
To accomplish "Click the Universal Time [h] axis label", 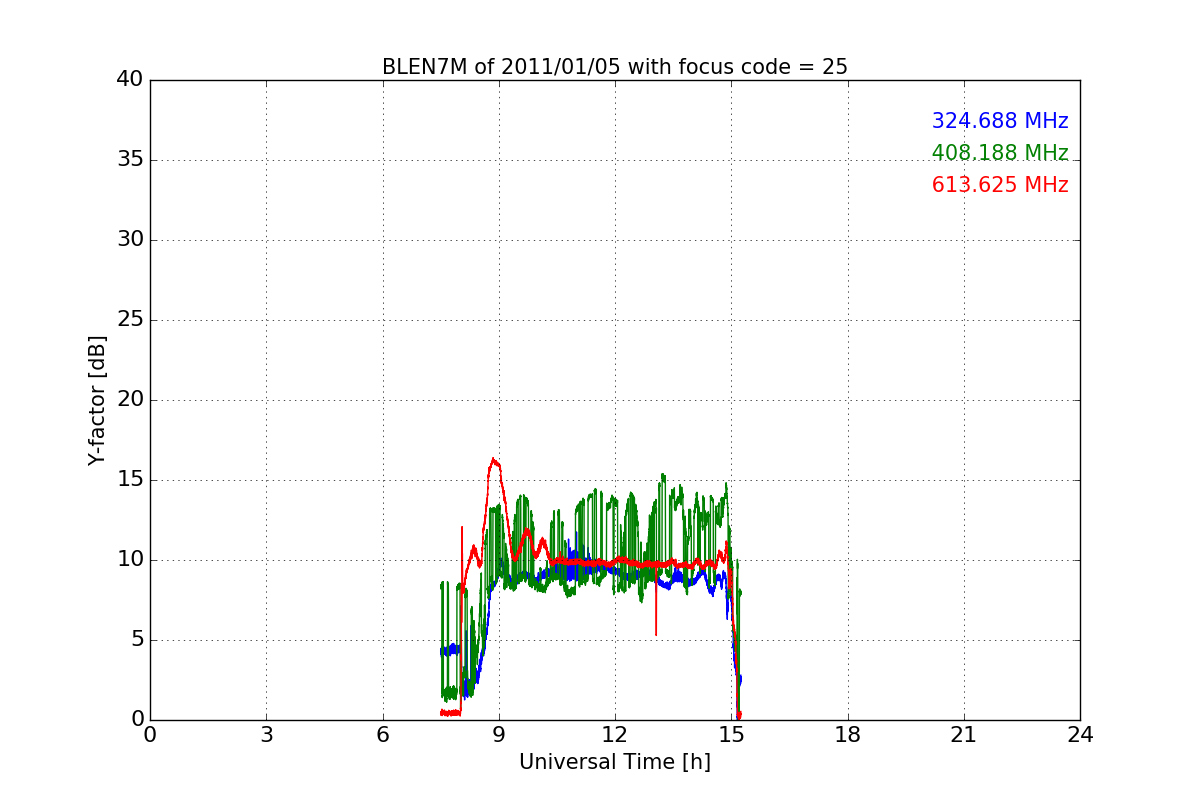I will click(614, 762).
